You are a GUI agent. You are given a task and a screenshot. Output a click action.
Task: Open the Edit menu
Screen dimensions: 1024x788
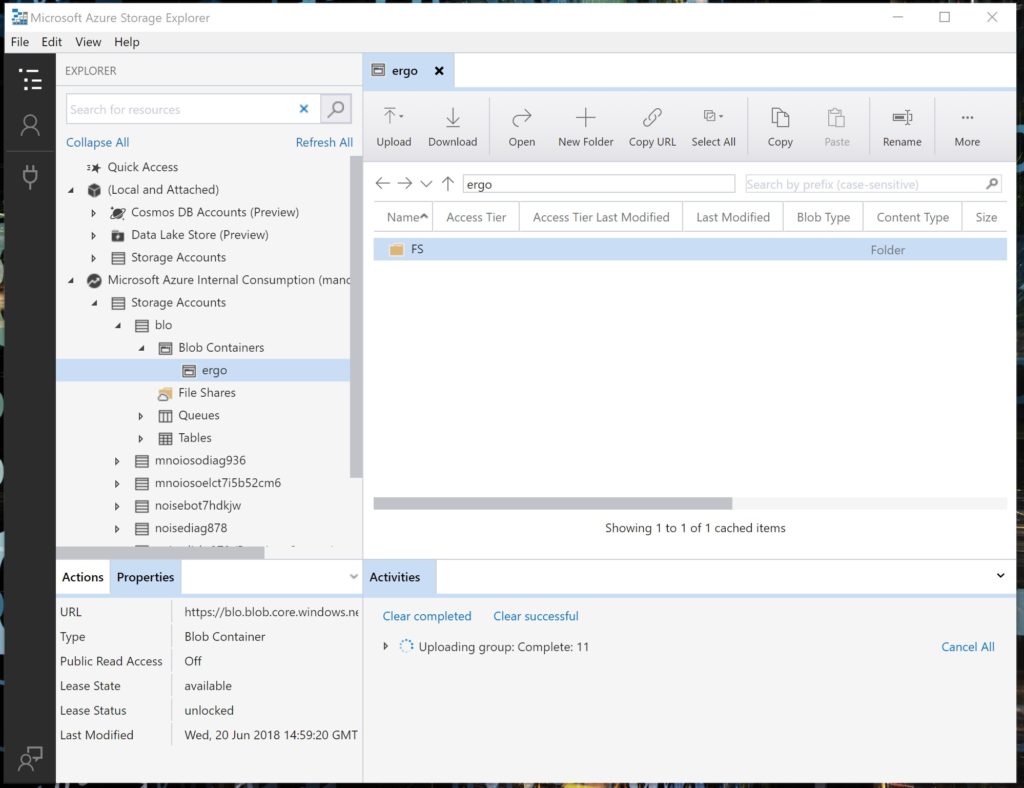click(x=52, y=42)
